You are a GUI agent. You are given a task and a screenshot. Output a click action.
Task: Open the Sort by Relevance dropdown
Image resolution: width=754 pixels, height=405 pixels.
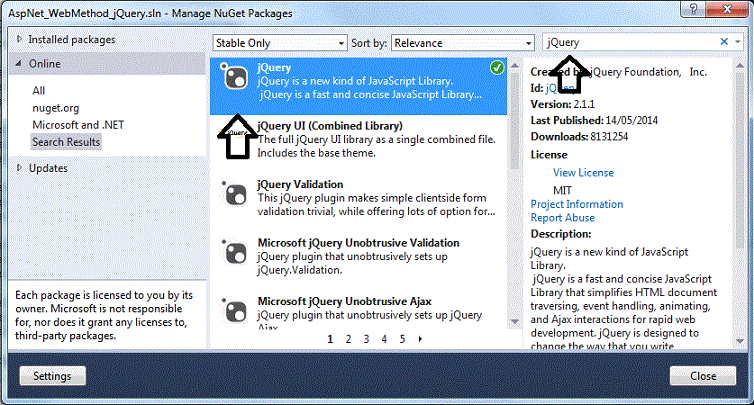463,43
